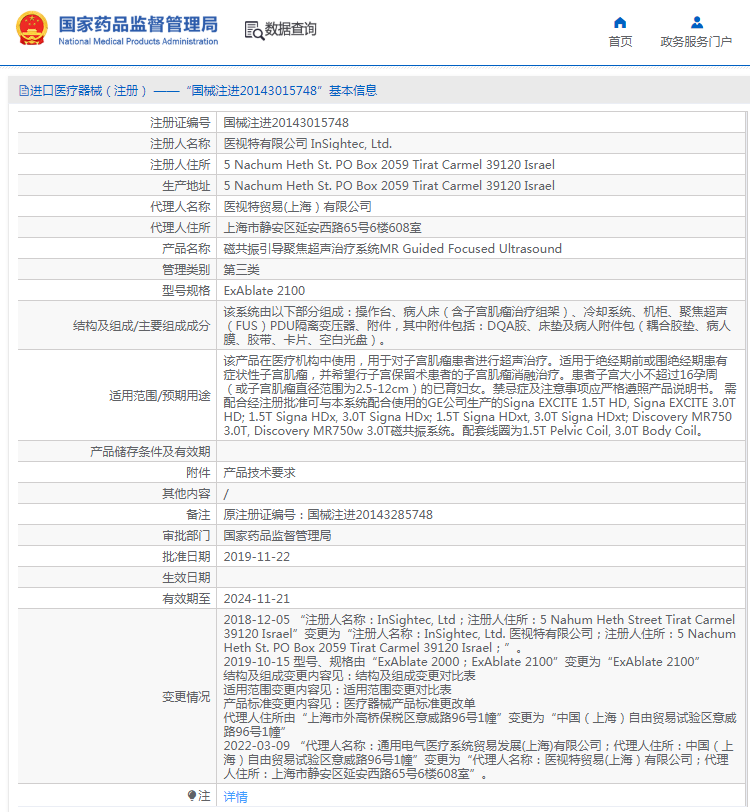Click the 适用范围变更内容见 line
This screenshot has width=750, height=812.
pos(337,690)
